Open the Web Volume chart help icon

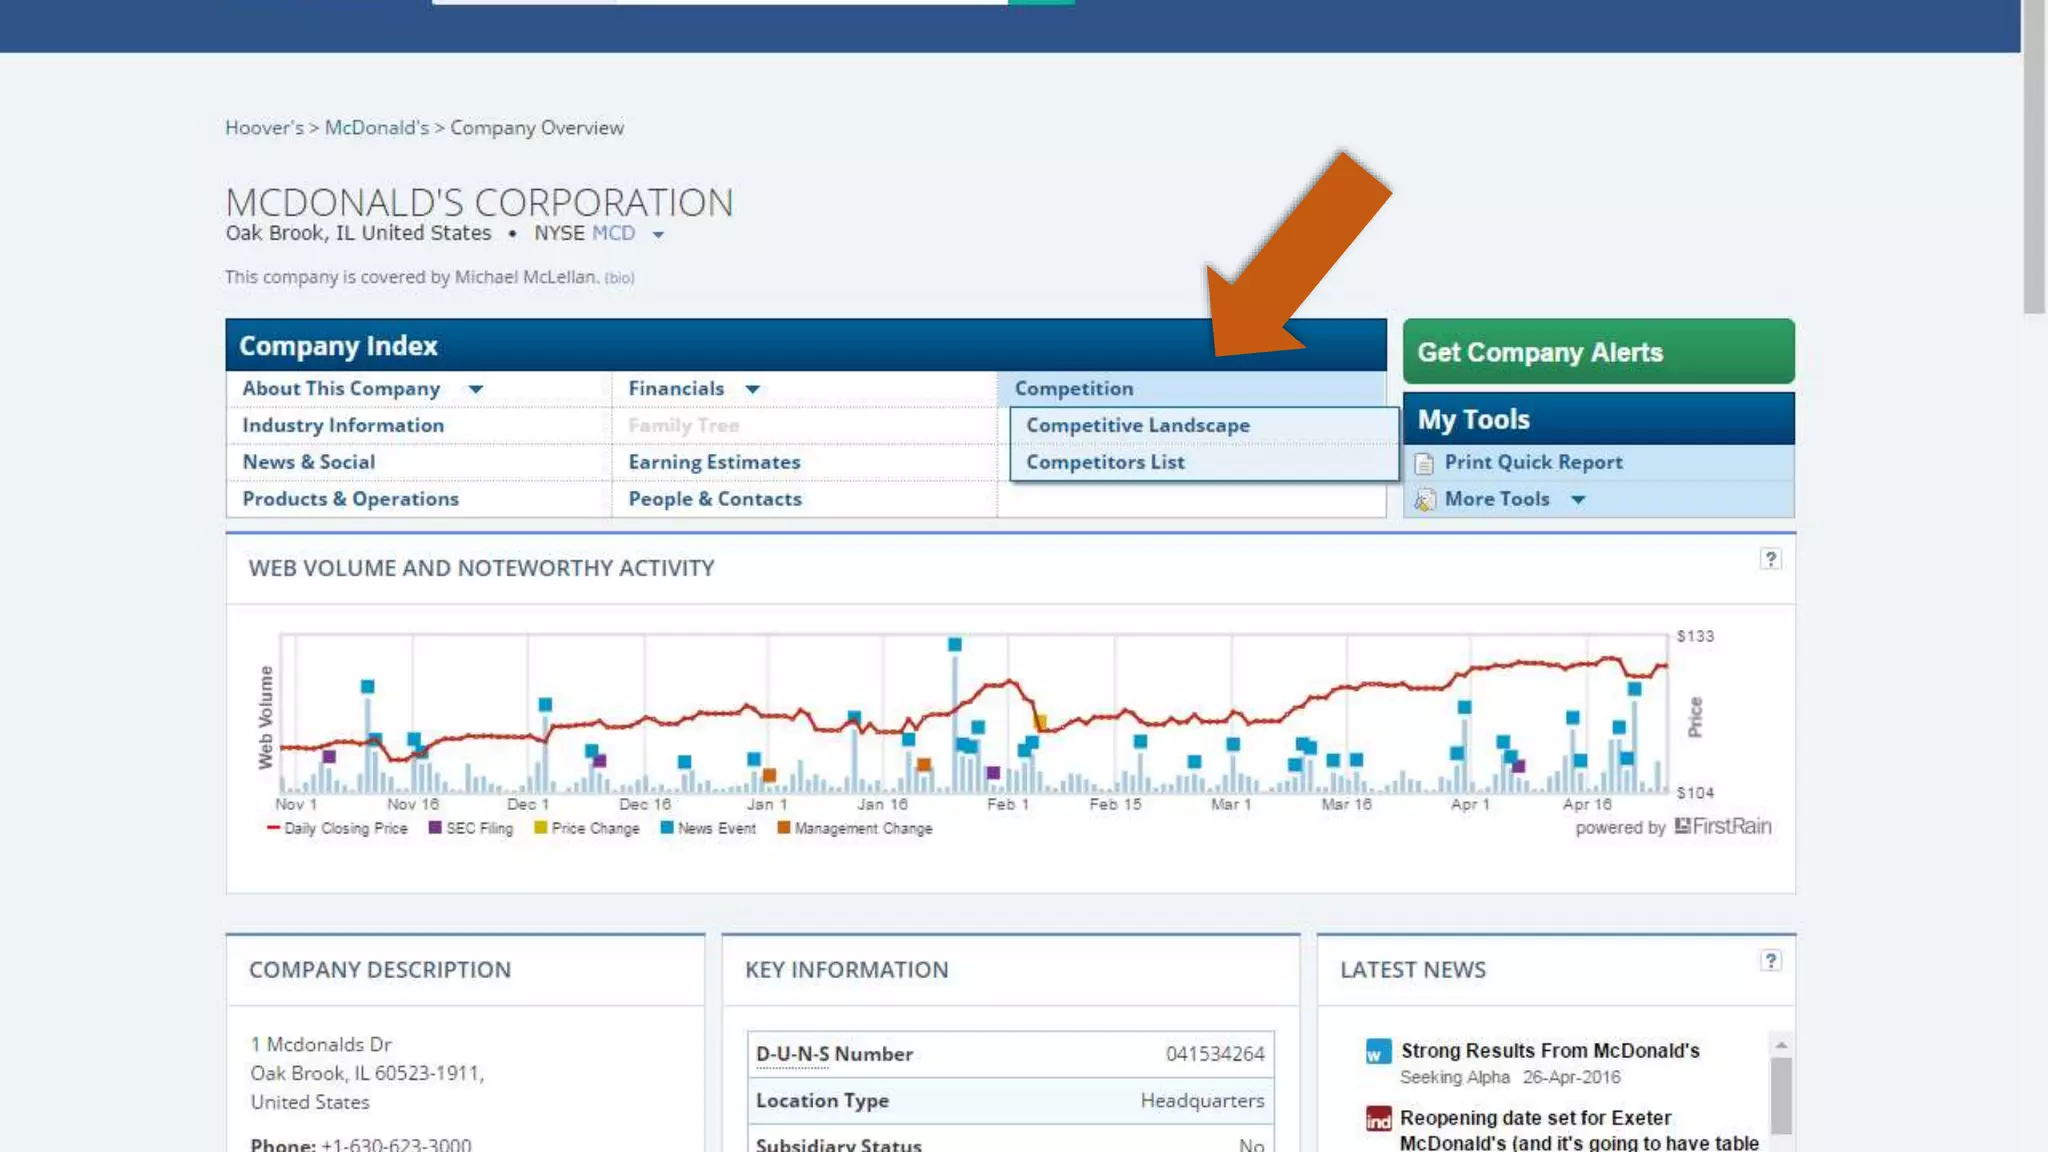(1770, 559)
